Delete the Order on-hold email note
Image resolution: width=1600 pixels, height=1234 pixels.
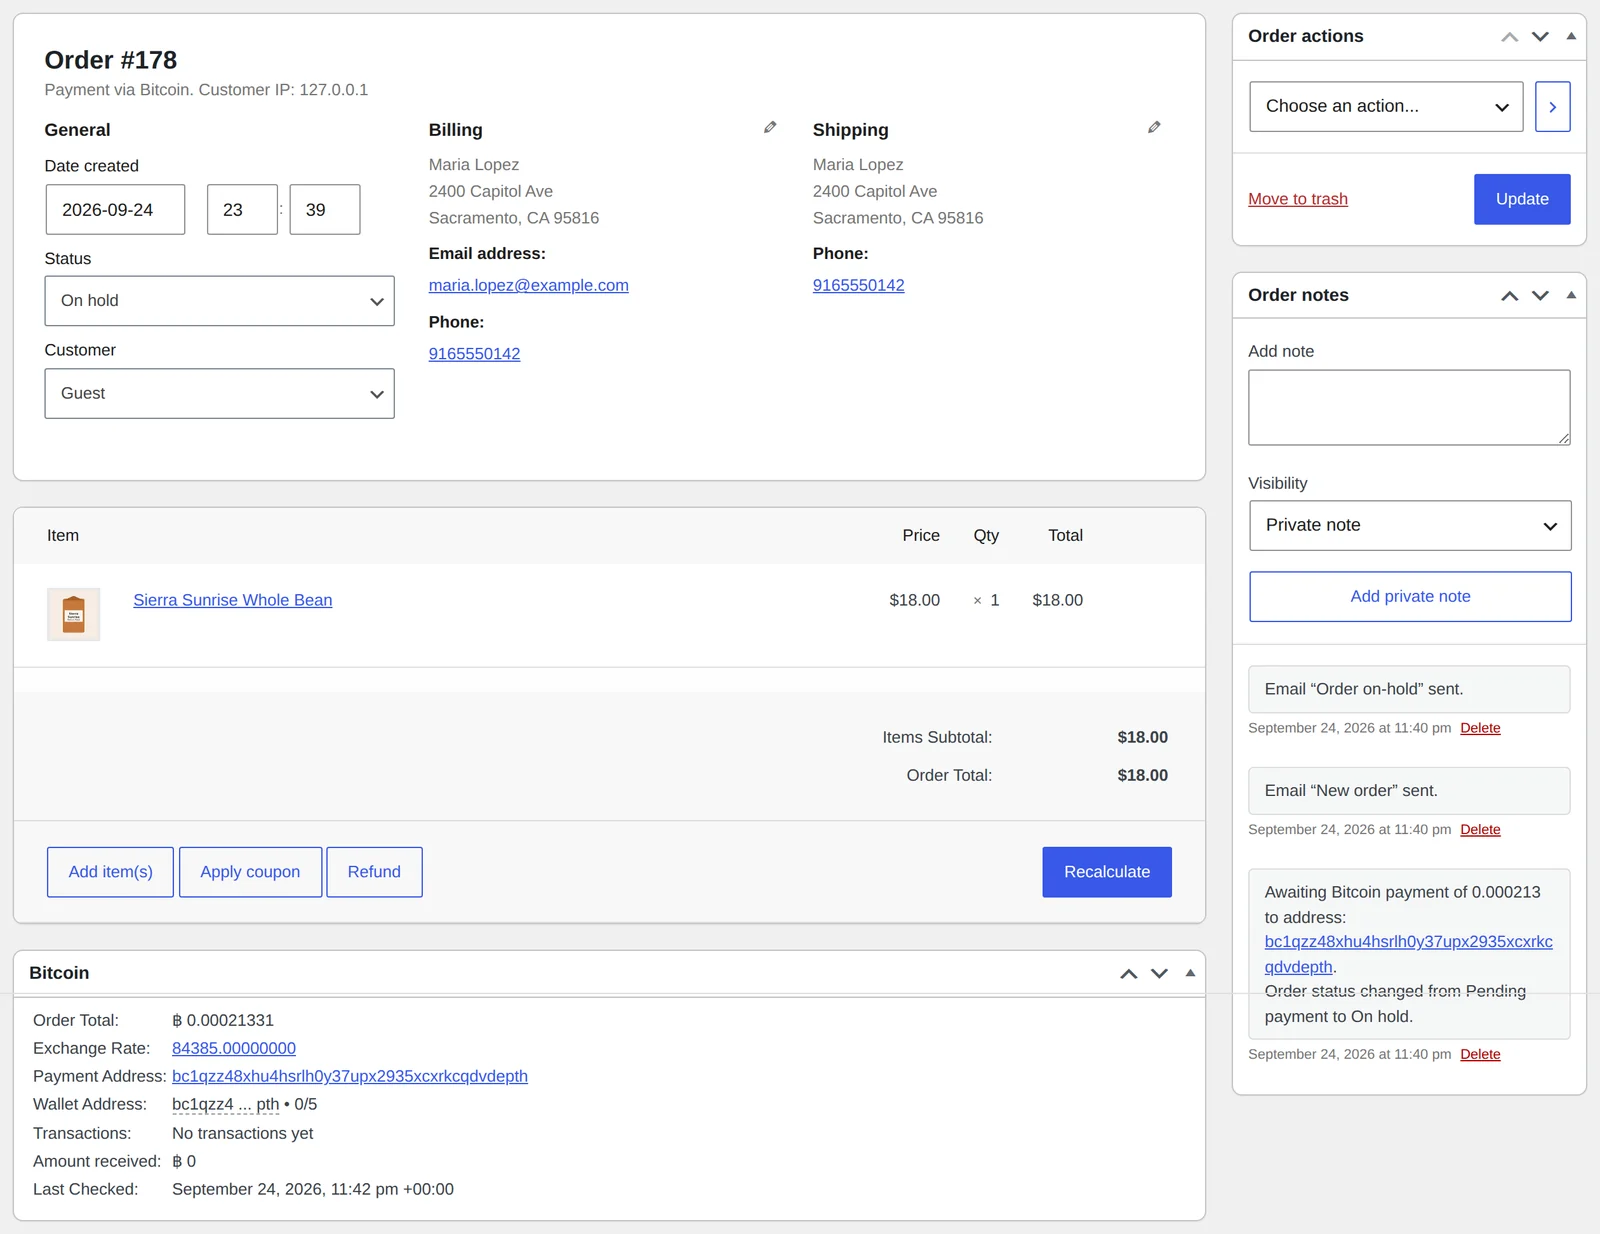pyautogui.click(x=1480, y=728)
